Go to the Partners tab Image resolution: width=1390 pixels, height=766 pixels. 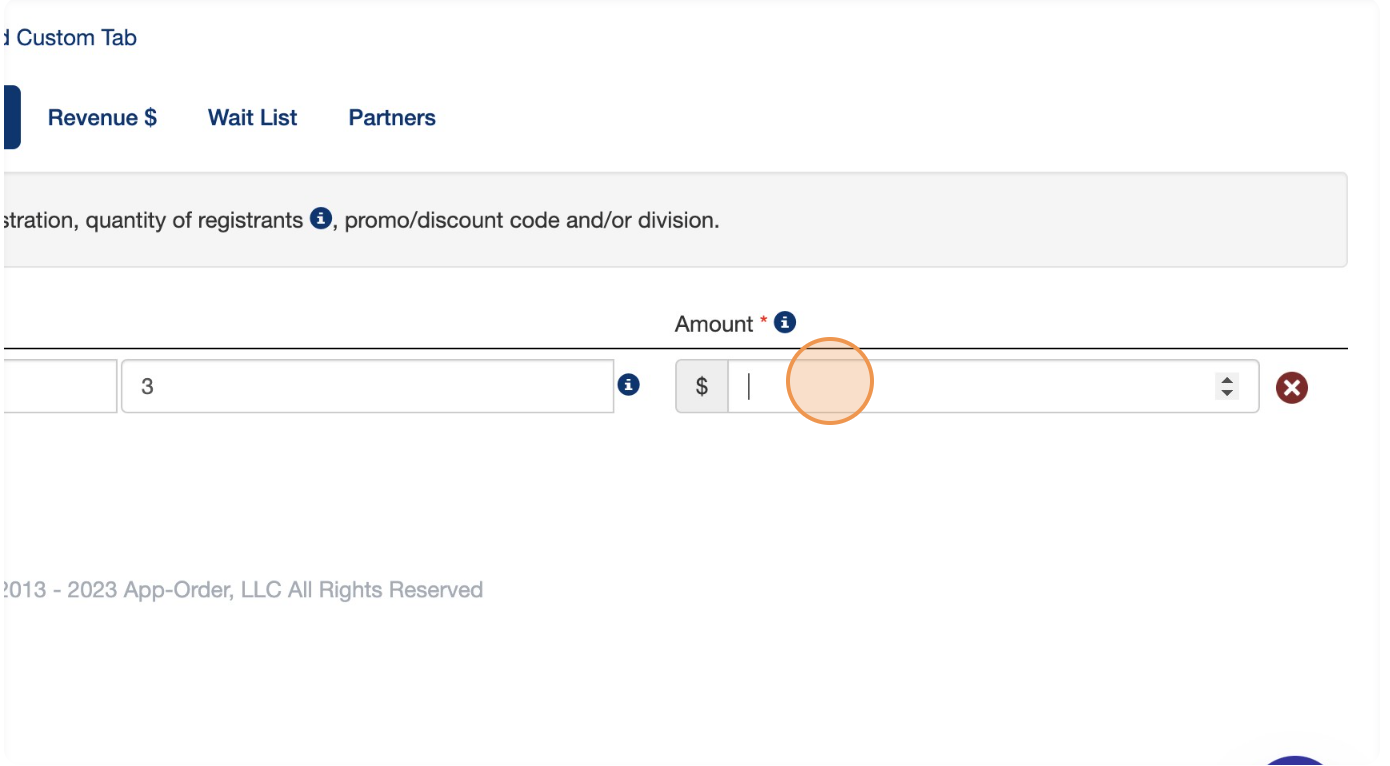[392, 117]
